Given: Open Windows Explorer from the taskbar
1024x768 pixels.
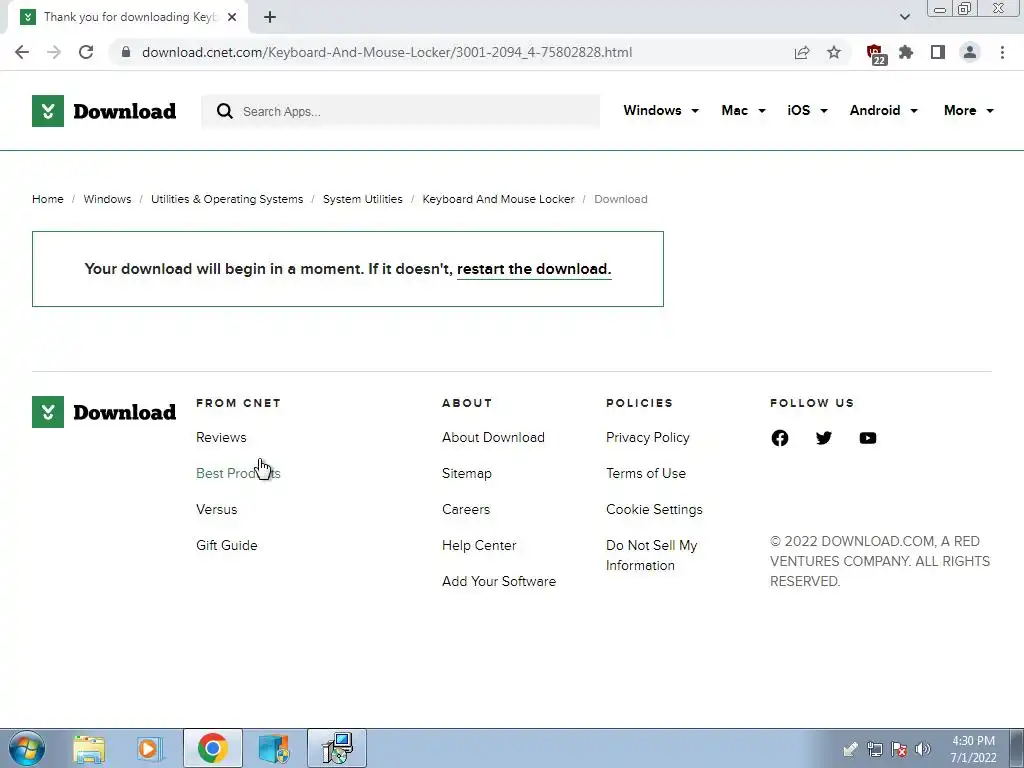Looking at the screenshot, I should 89,749.
